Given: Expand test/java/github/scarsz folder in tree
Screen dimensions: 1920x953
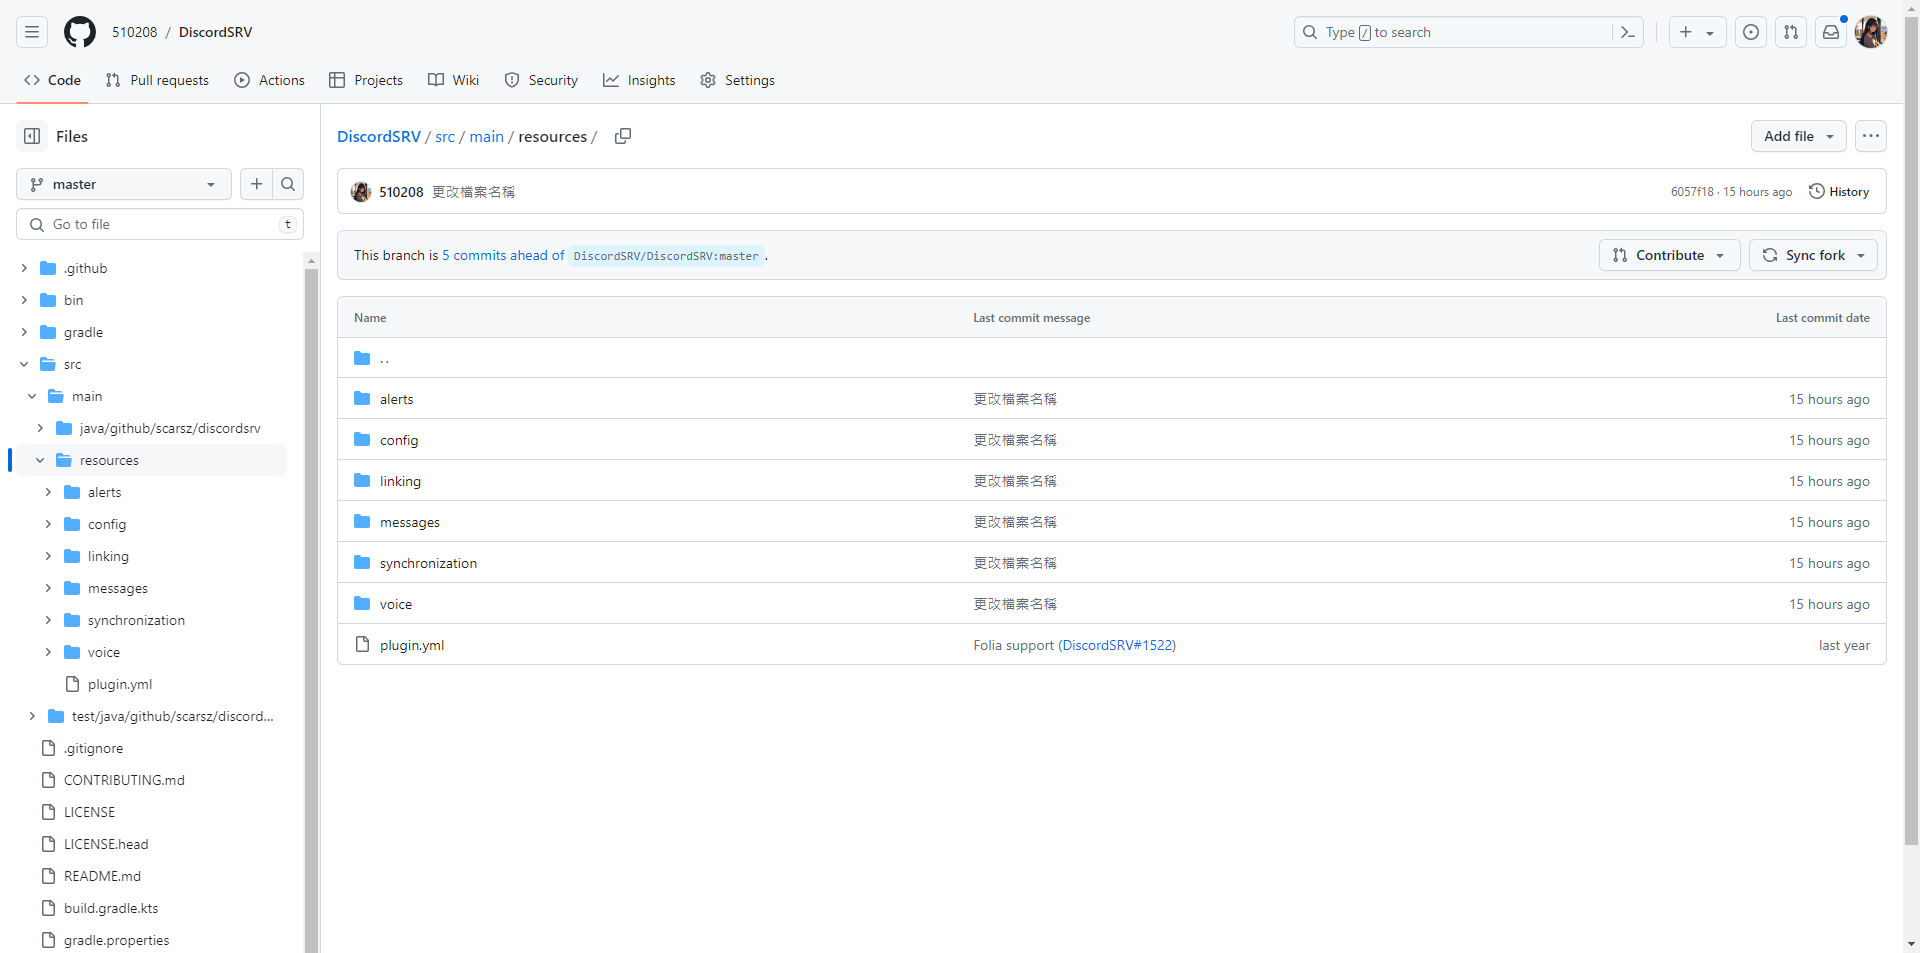Looking at the screenshot, I should pos(32,716).
